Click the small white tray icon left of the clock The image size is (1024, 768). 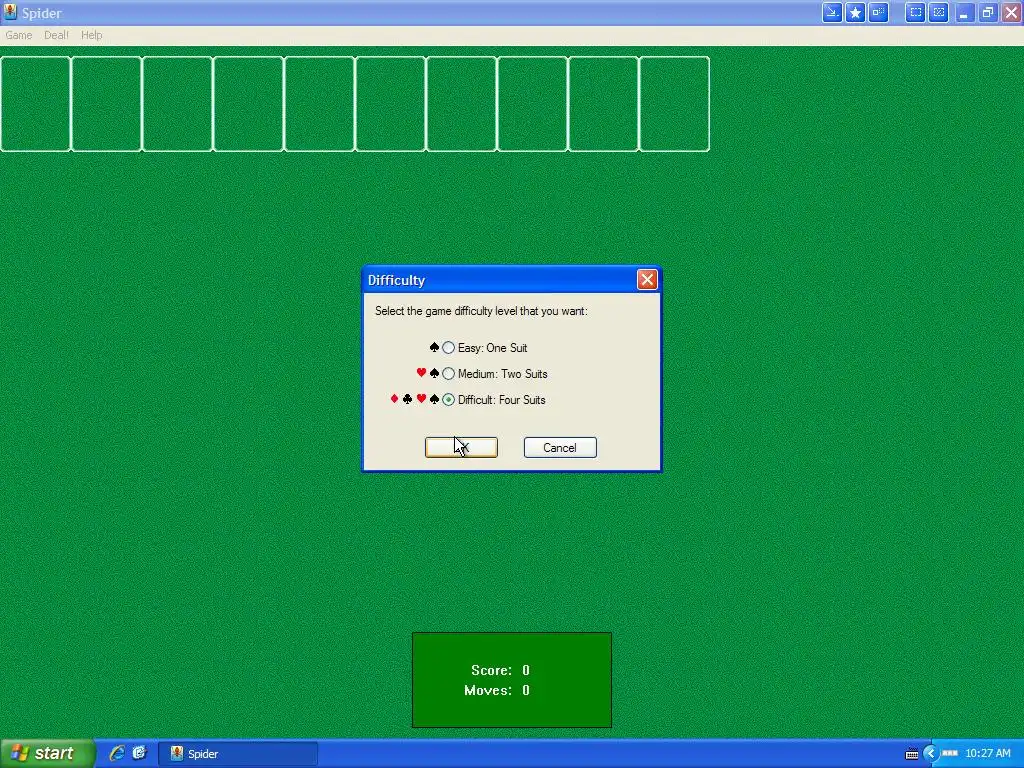950,754
